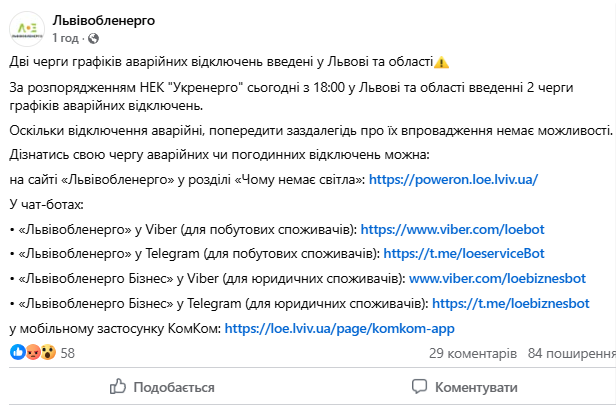
Task: Click the wow face reaction icon
Action: [x=47, y=352]
